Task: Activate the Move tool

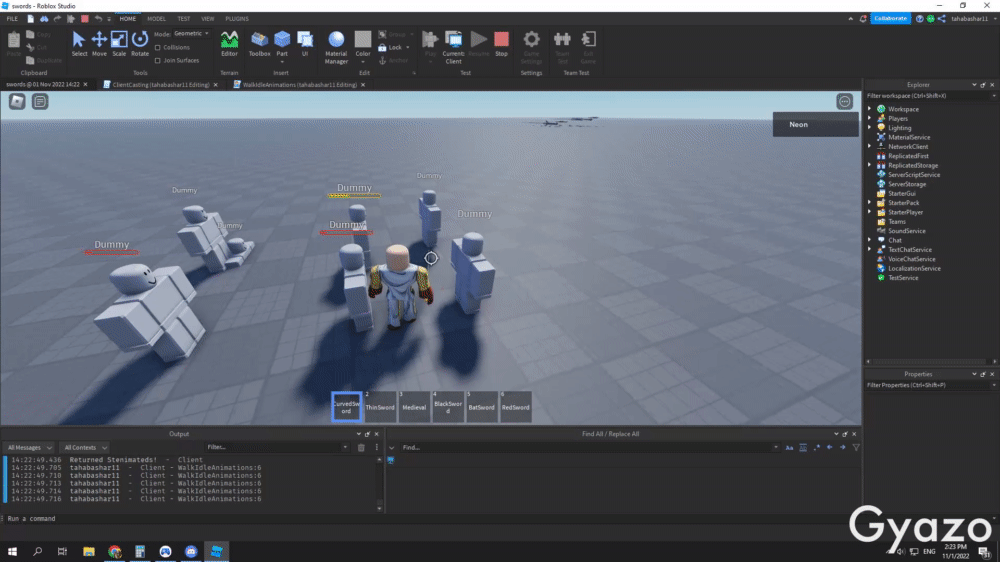Action: tap(99, 44)
